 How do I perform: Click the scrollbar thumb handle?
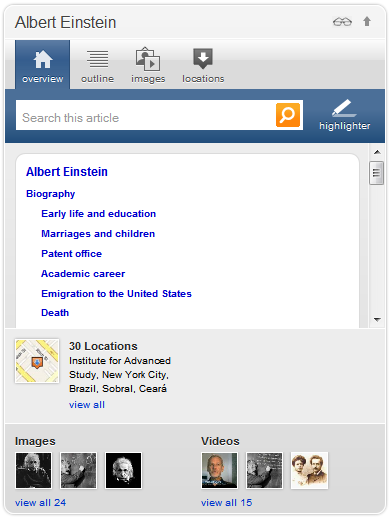tap(377, 173)
